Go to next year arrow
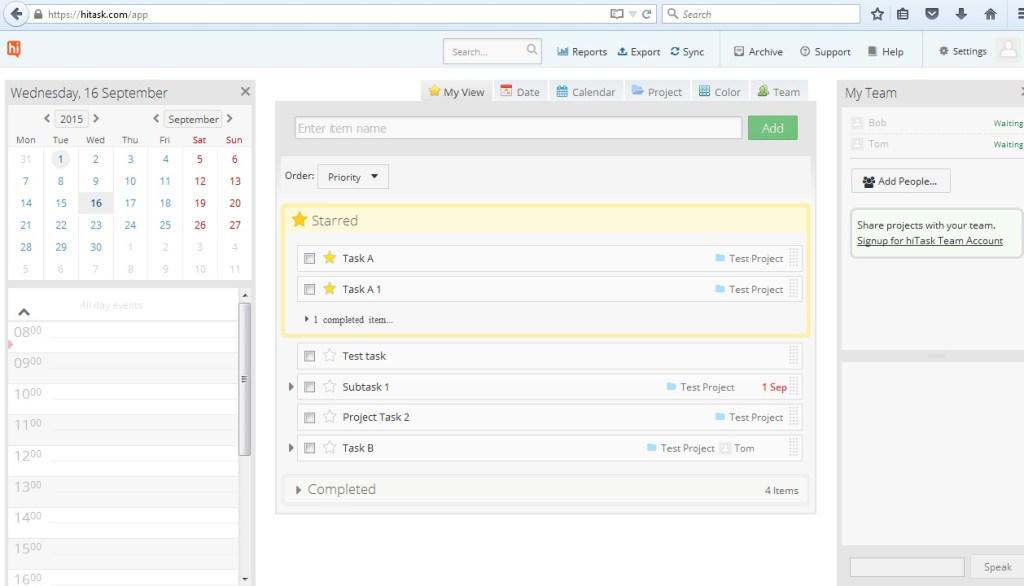The image size is (1024, 586). (x=96, y=118)
